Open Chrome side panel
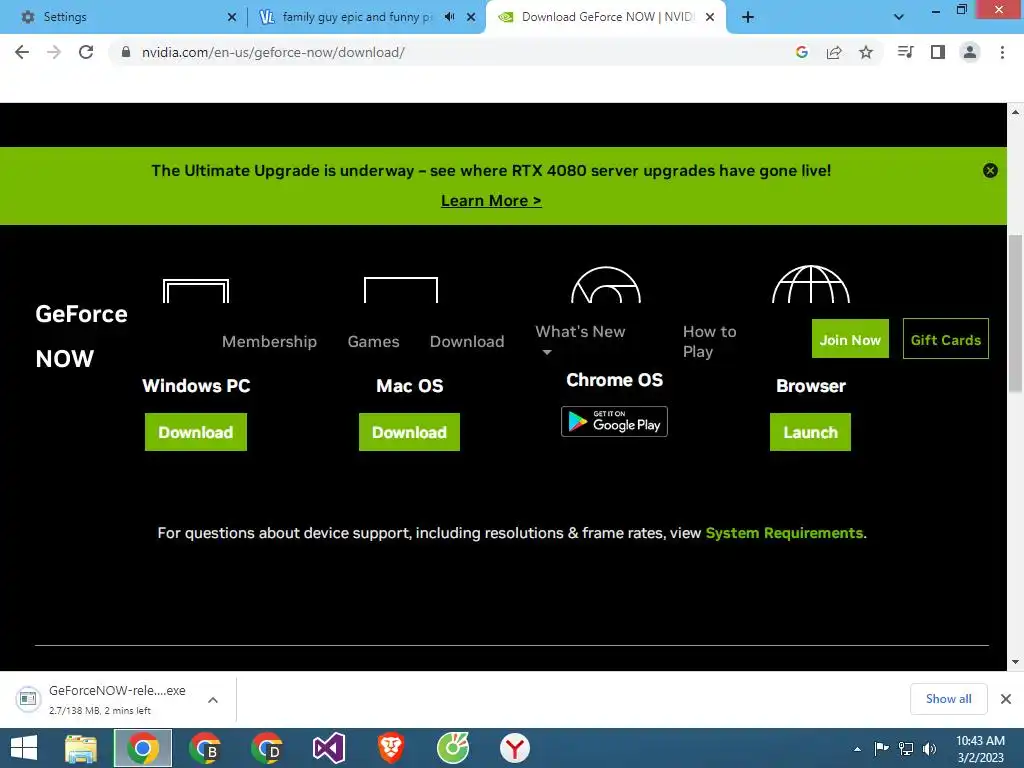 coord(938,52)
